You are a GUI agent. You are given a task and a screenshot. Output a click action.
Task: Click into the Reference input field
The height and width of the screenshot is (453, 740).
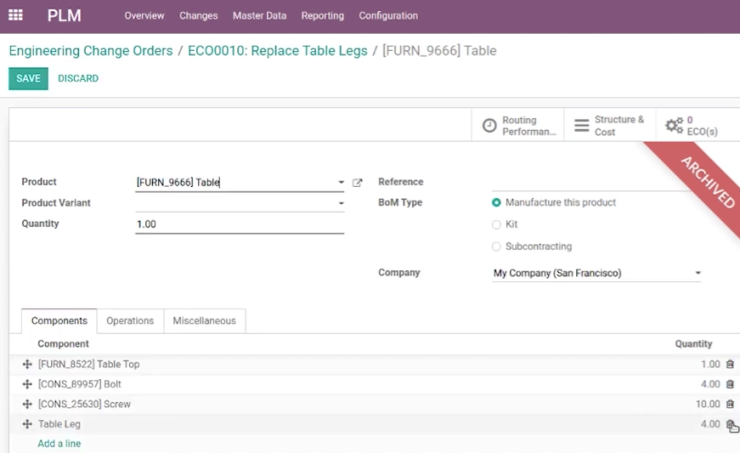596,182
